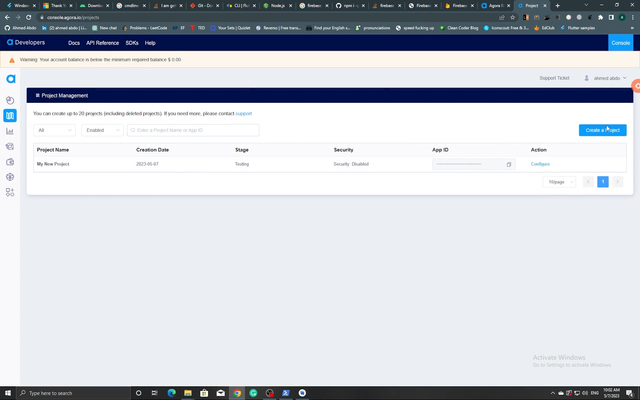Click the Developers logo link

pos(26,42)
